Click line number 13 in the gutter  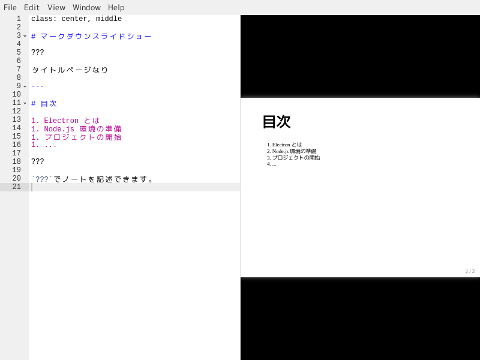point(17,120)
